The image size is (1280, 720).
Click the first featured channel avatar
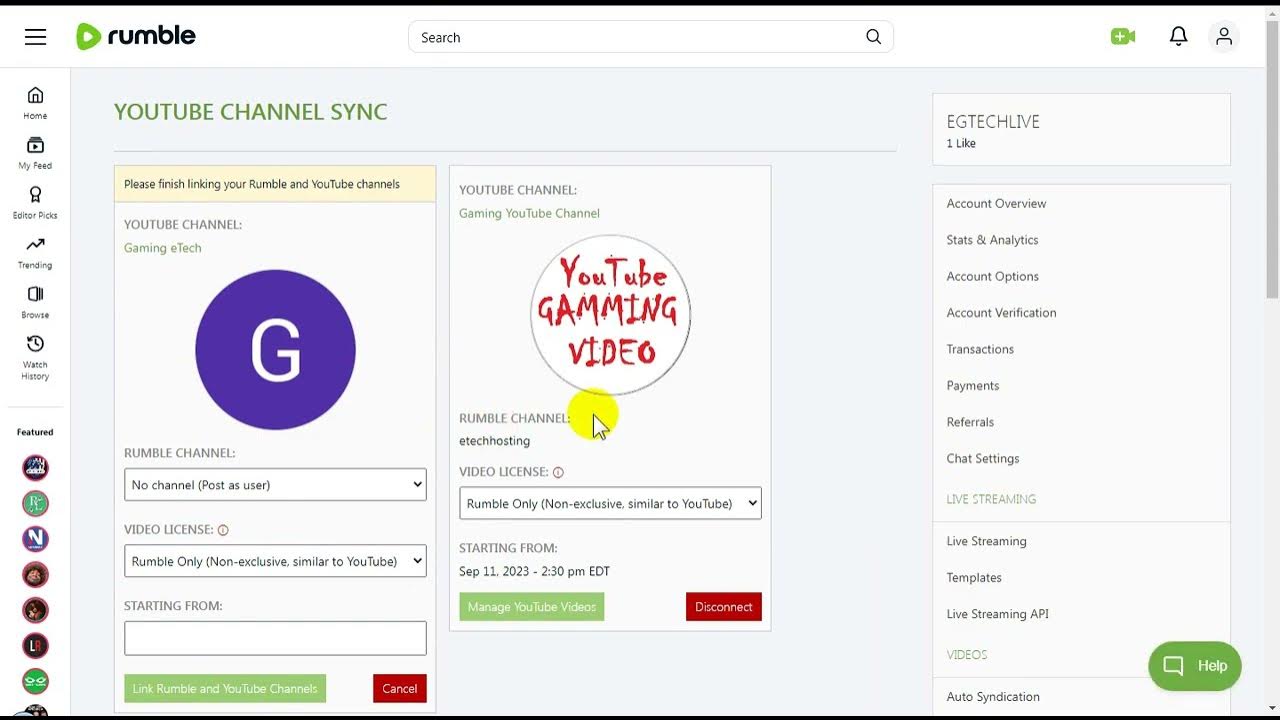pos(35,468)
